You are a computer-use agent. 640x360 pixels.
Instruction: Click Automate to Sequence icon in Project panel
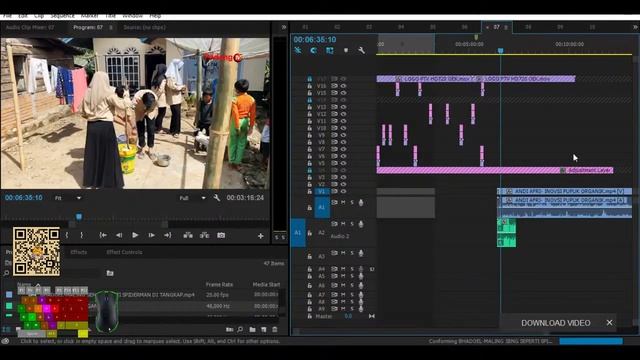coord(229,329)
